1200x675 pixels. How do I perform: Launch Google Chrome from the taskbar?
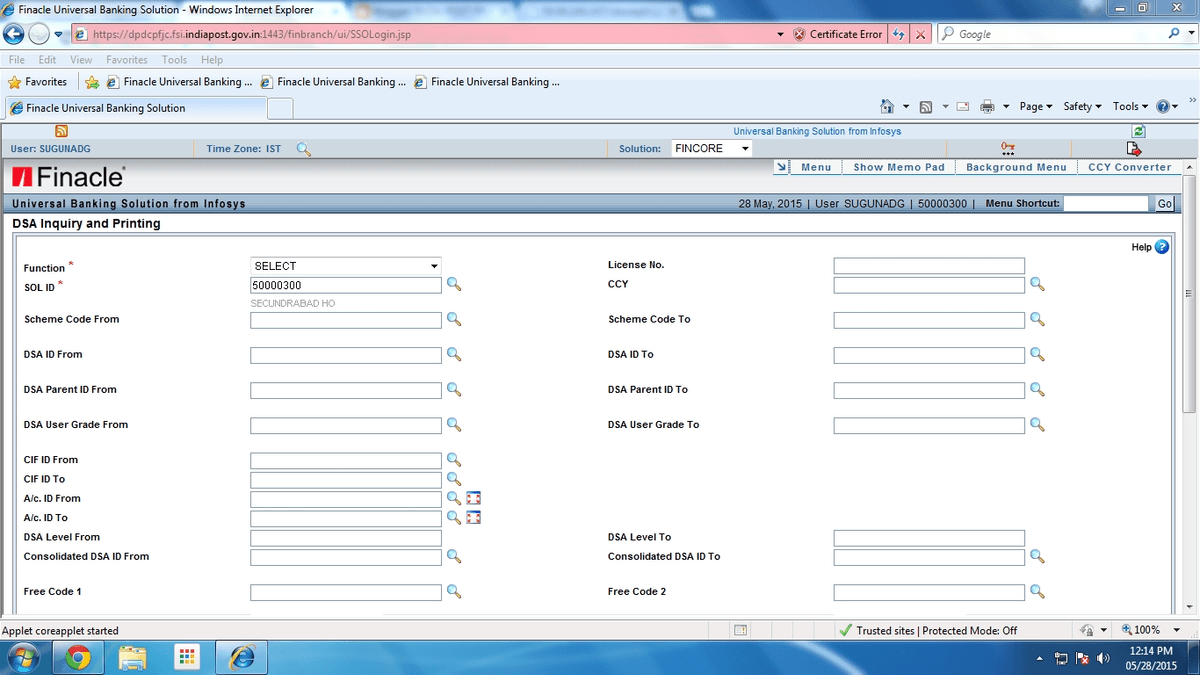coord(78,657)
